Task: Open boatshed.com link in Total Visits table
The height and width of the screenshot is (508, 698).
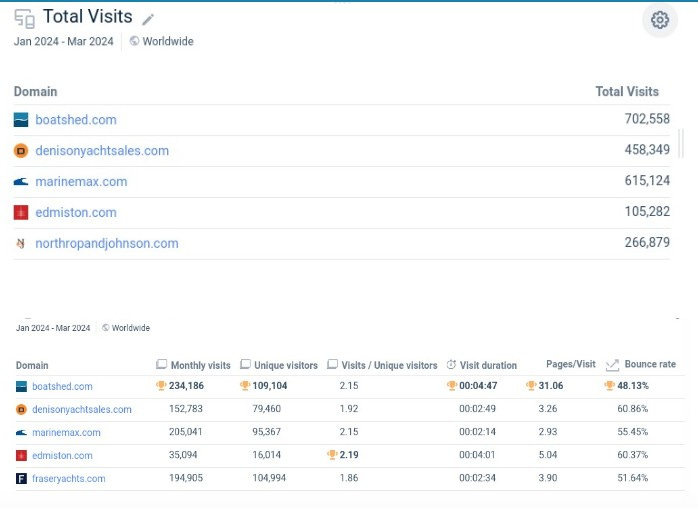Action: 76,120
